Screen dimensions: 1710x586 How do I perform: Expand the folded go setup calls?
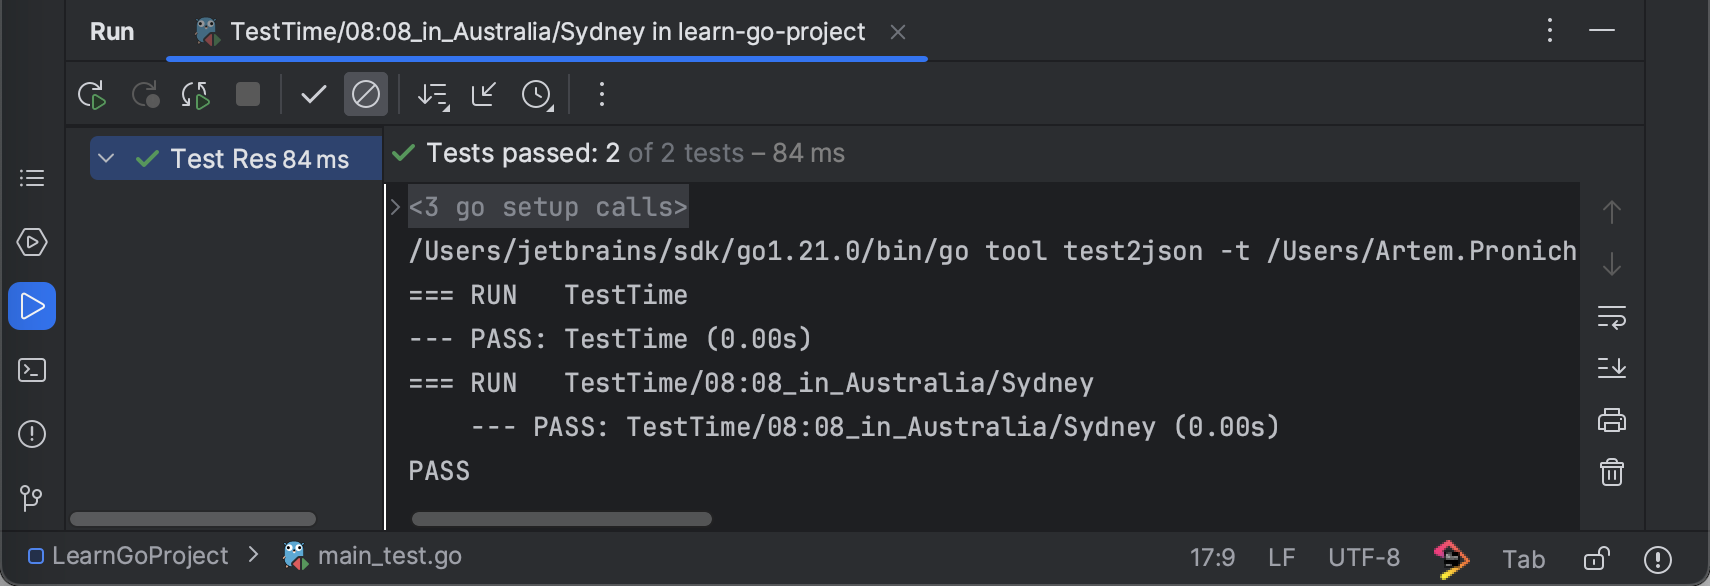(396, 207)
